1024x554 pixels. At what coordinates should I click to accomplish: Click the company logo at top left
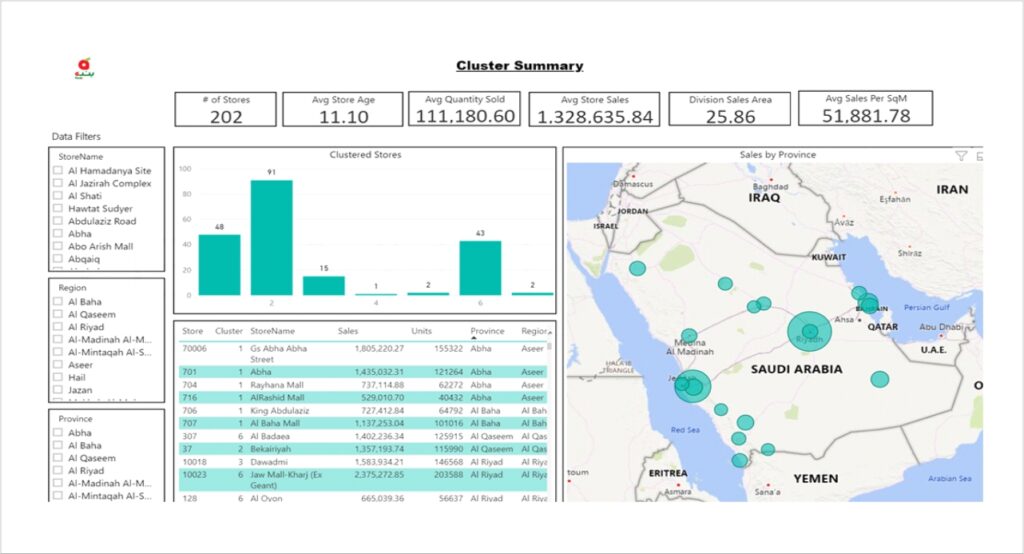83,68
